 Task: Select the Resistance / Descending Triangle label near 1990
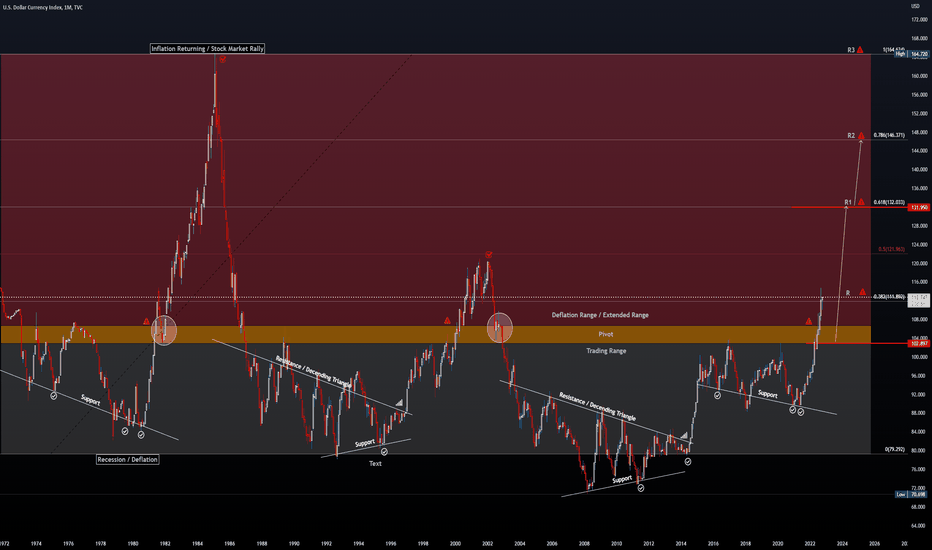click(314, 372)
